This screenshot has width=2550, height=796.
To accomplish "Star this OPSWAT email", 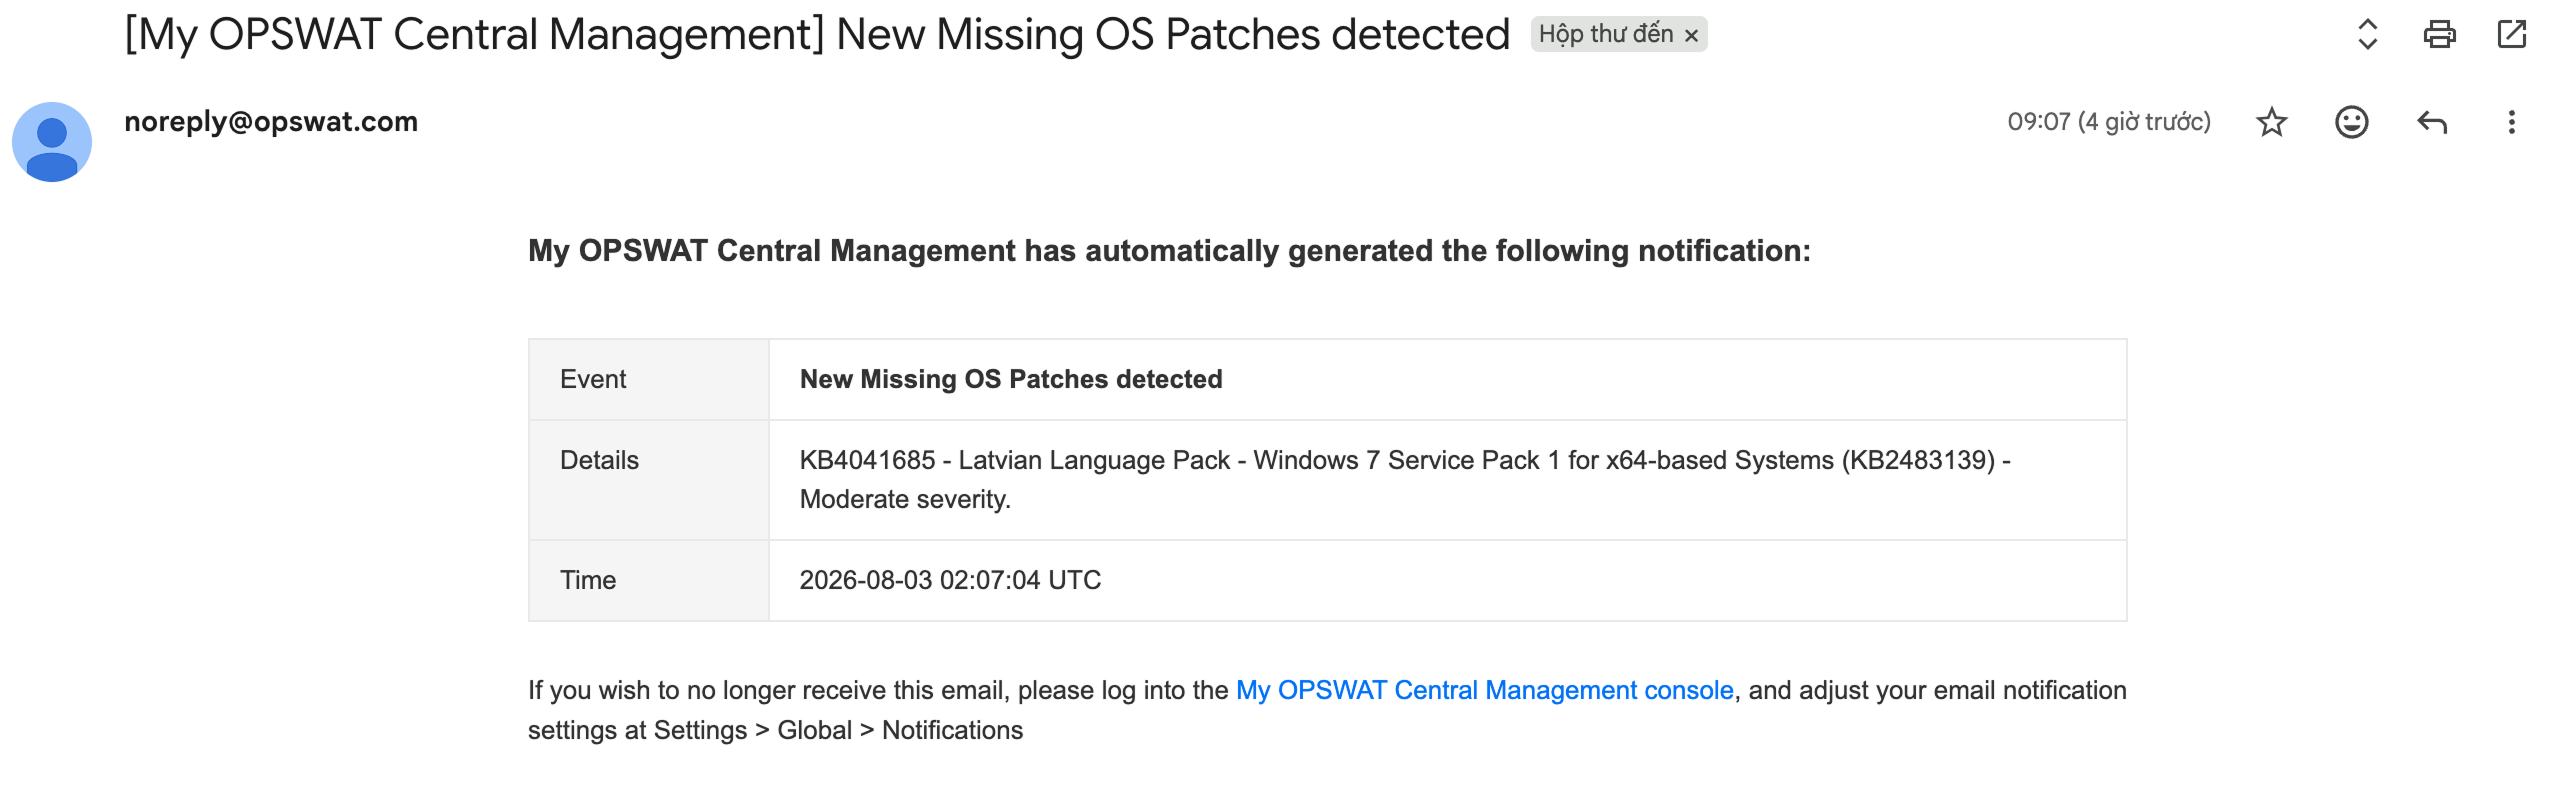I will (x=2272, y=122).
